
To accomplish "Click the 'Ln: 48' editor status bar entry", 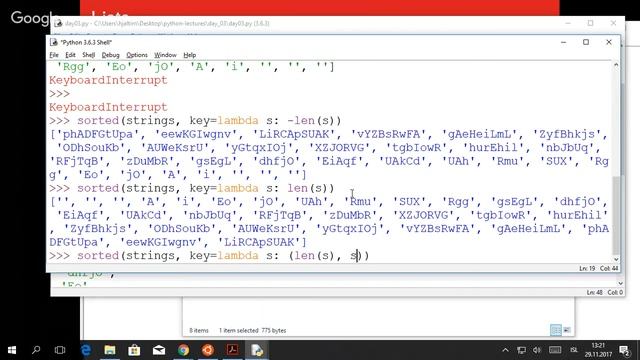I will [x=594, y=292].
